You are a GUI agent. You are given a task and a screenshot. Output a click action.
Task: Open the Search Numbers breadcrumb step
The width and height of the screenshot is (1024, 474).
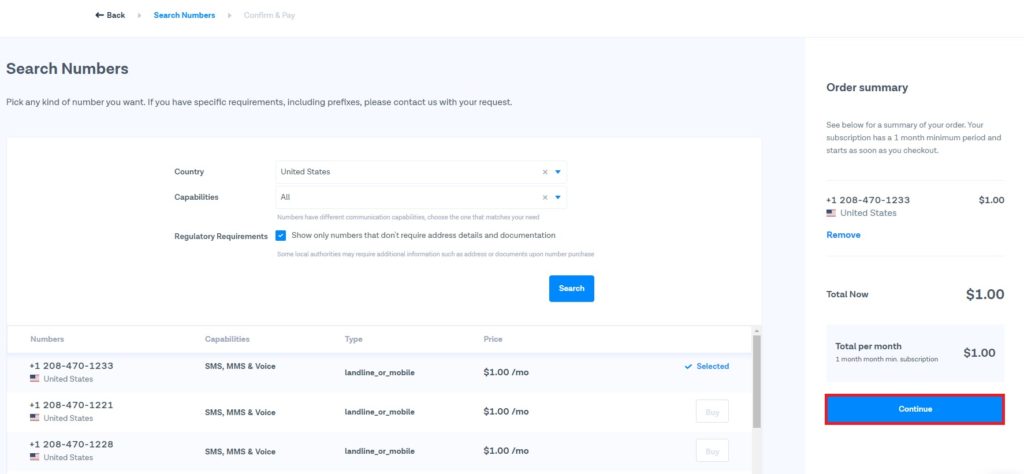click(x=184, y=15)
